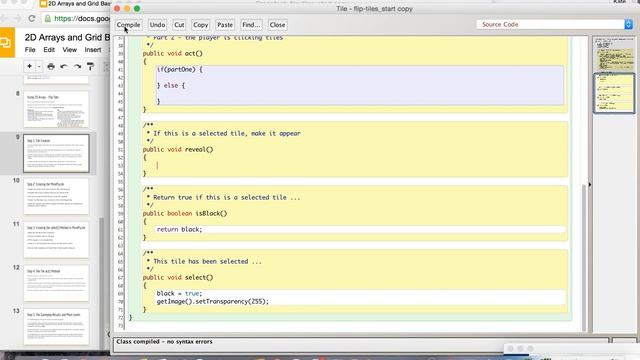640x360 pixels.
Task: Expand the new slide layout dropdown arrow
Action: coord(39,66)
